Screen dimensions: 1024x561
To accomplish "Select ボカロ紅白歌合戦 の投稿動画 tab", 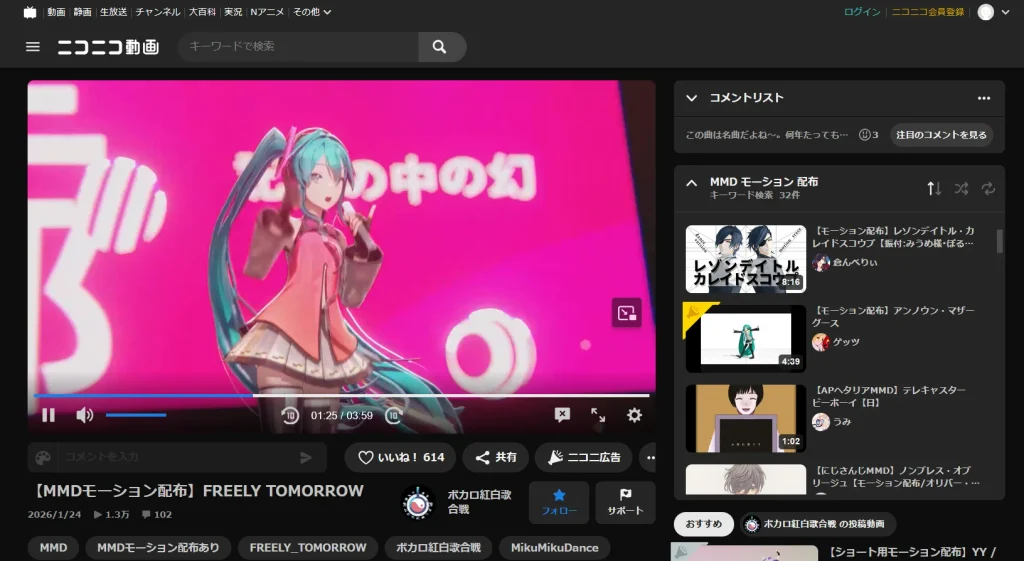I will pyautogui.click(x=818, y=524).
